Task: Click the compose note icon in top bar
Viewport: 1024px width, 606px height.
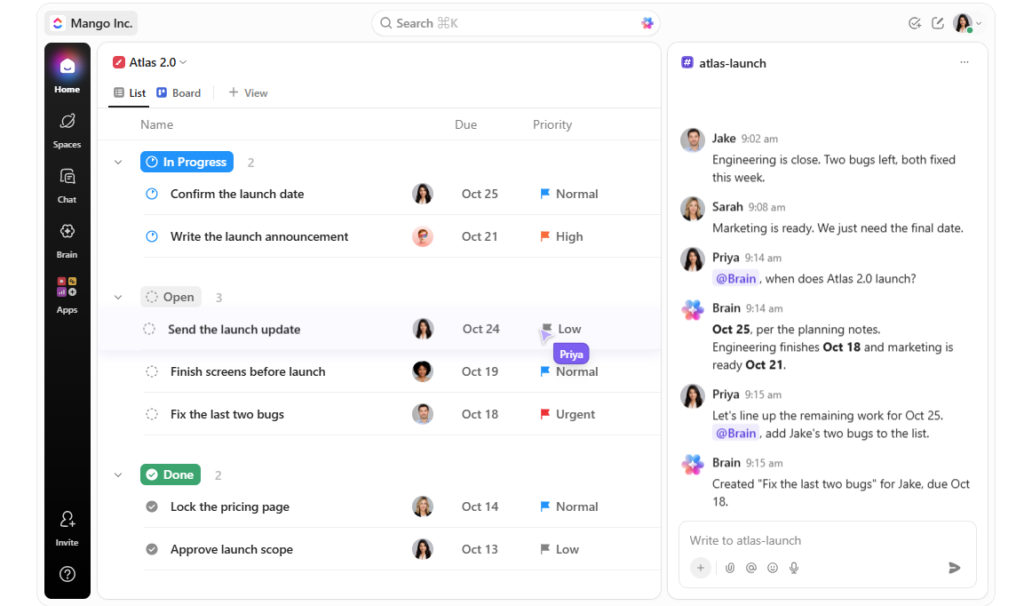Action: click(937, 24)
